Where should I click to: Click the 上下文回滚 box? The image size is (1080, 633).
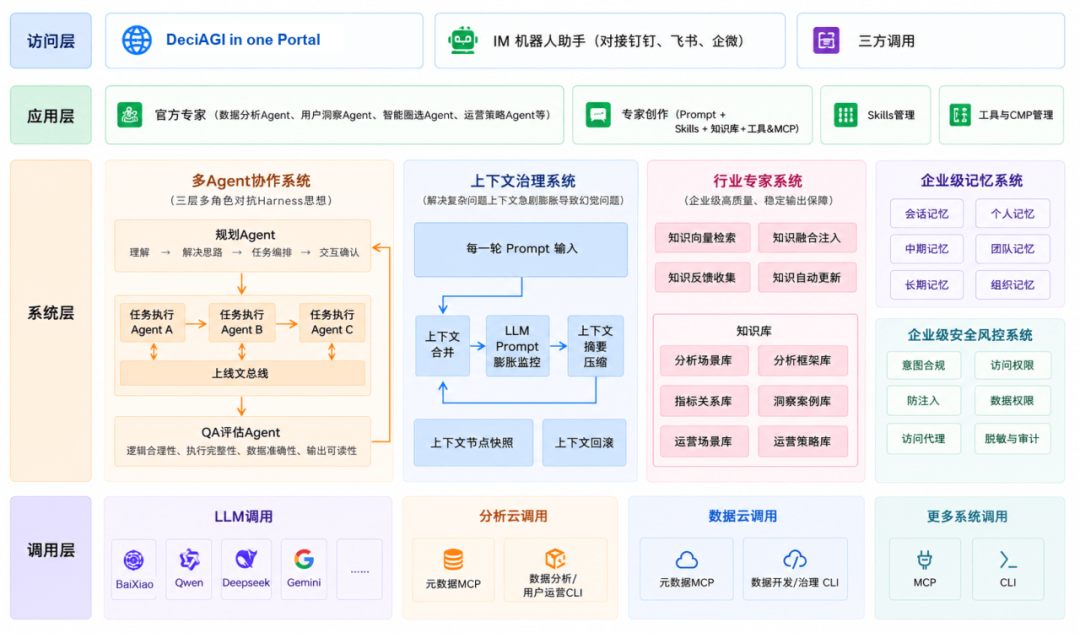point(584,442)
